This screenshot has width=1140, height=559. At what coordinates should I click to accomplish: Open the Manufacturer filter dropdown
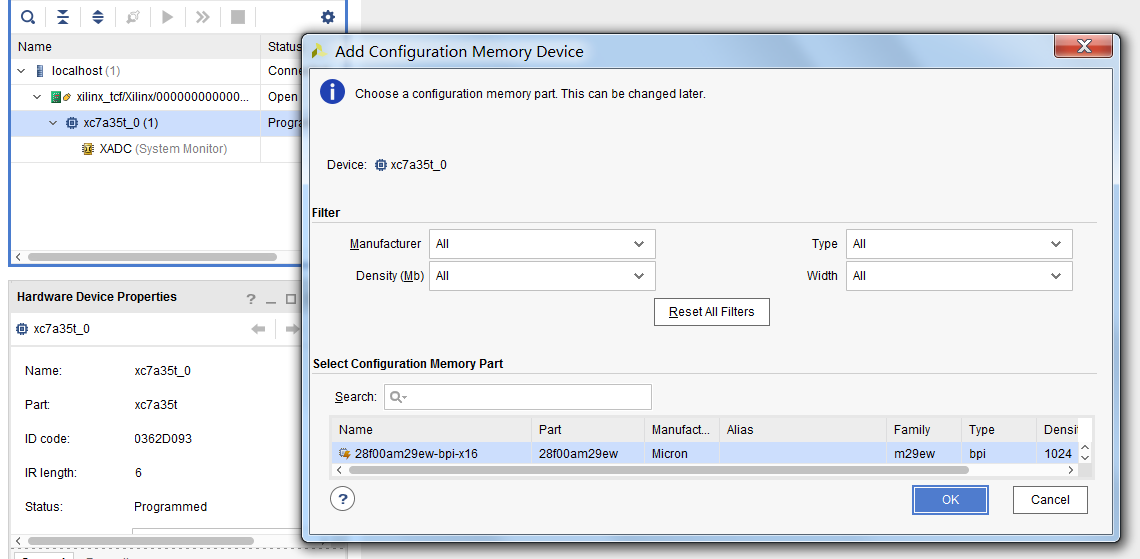(542, 244)
